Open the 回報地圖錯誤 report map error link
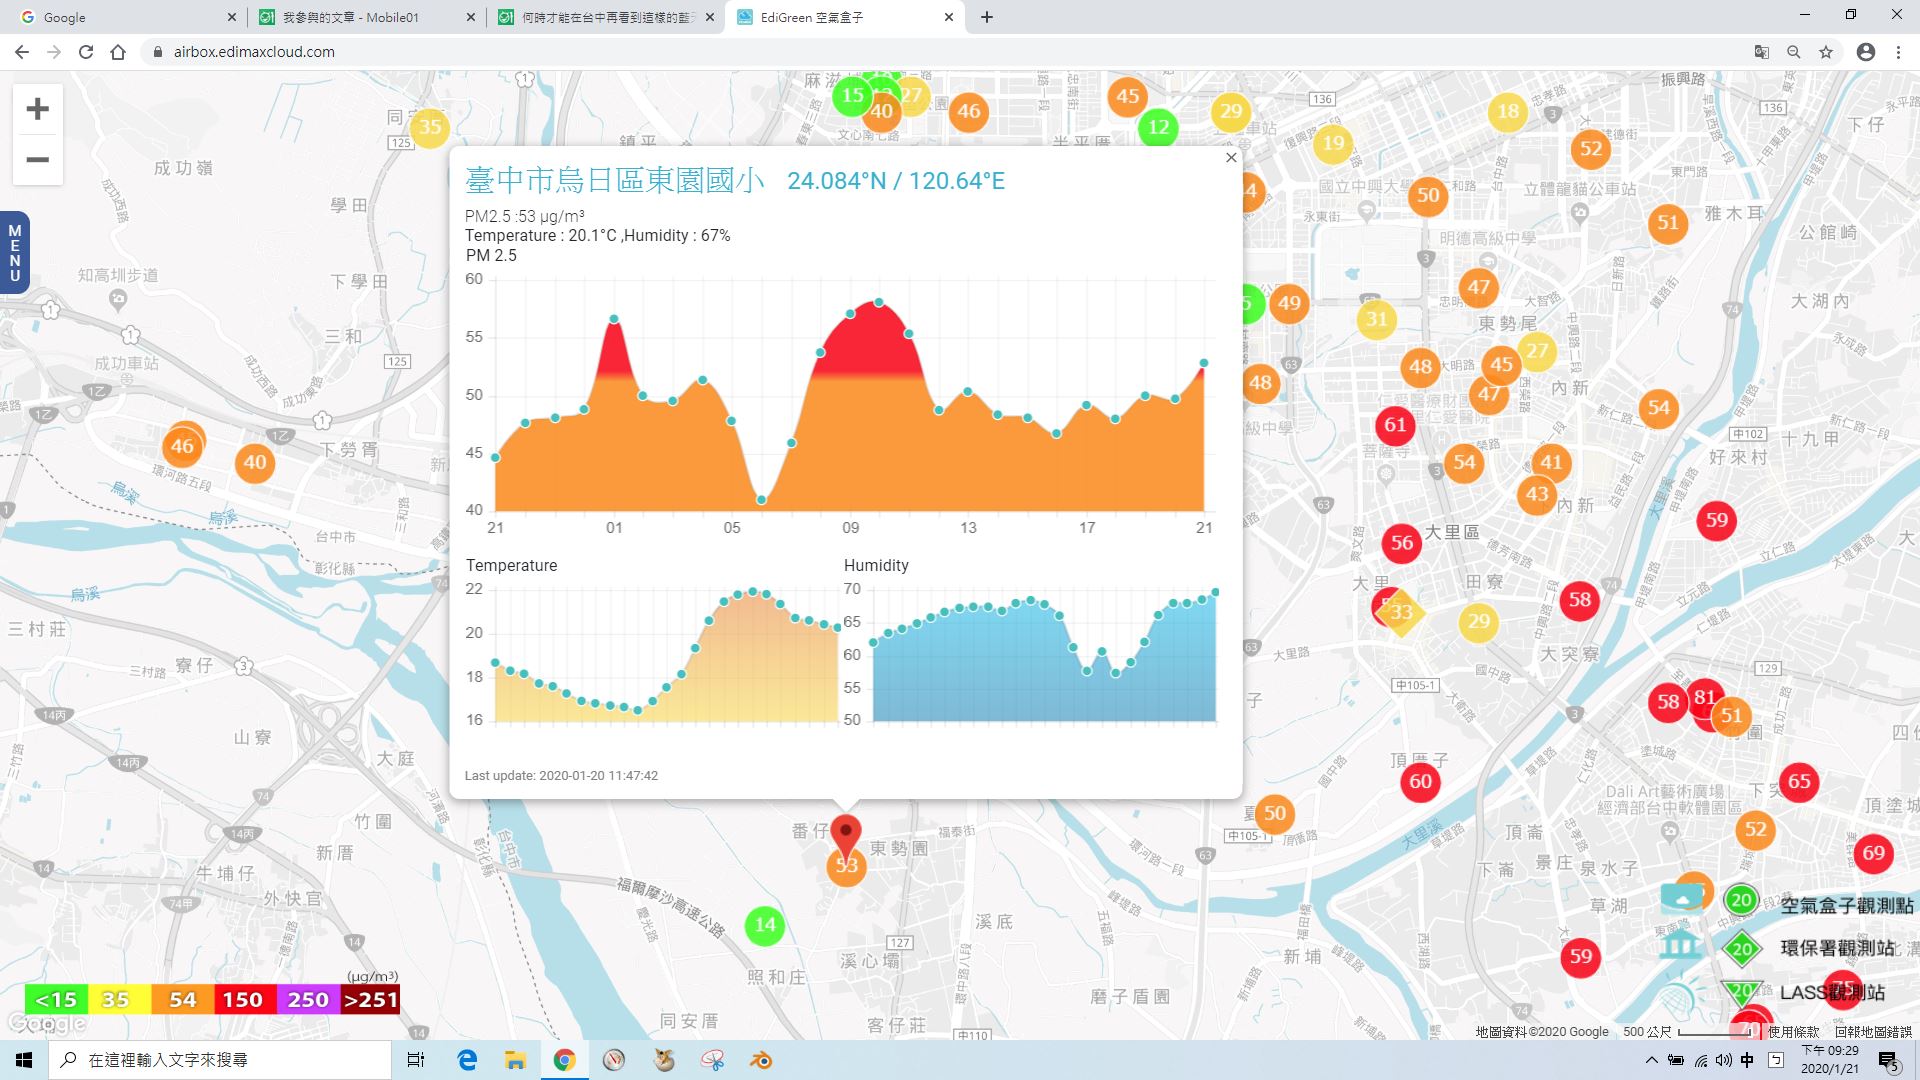The width and height of the screenshot is (1920, 1080). tap(1873, 1032)
